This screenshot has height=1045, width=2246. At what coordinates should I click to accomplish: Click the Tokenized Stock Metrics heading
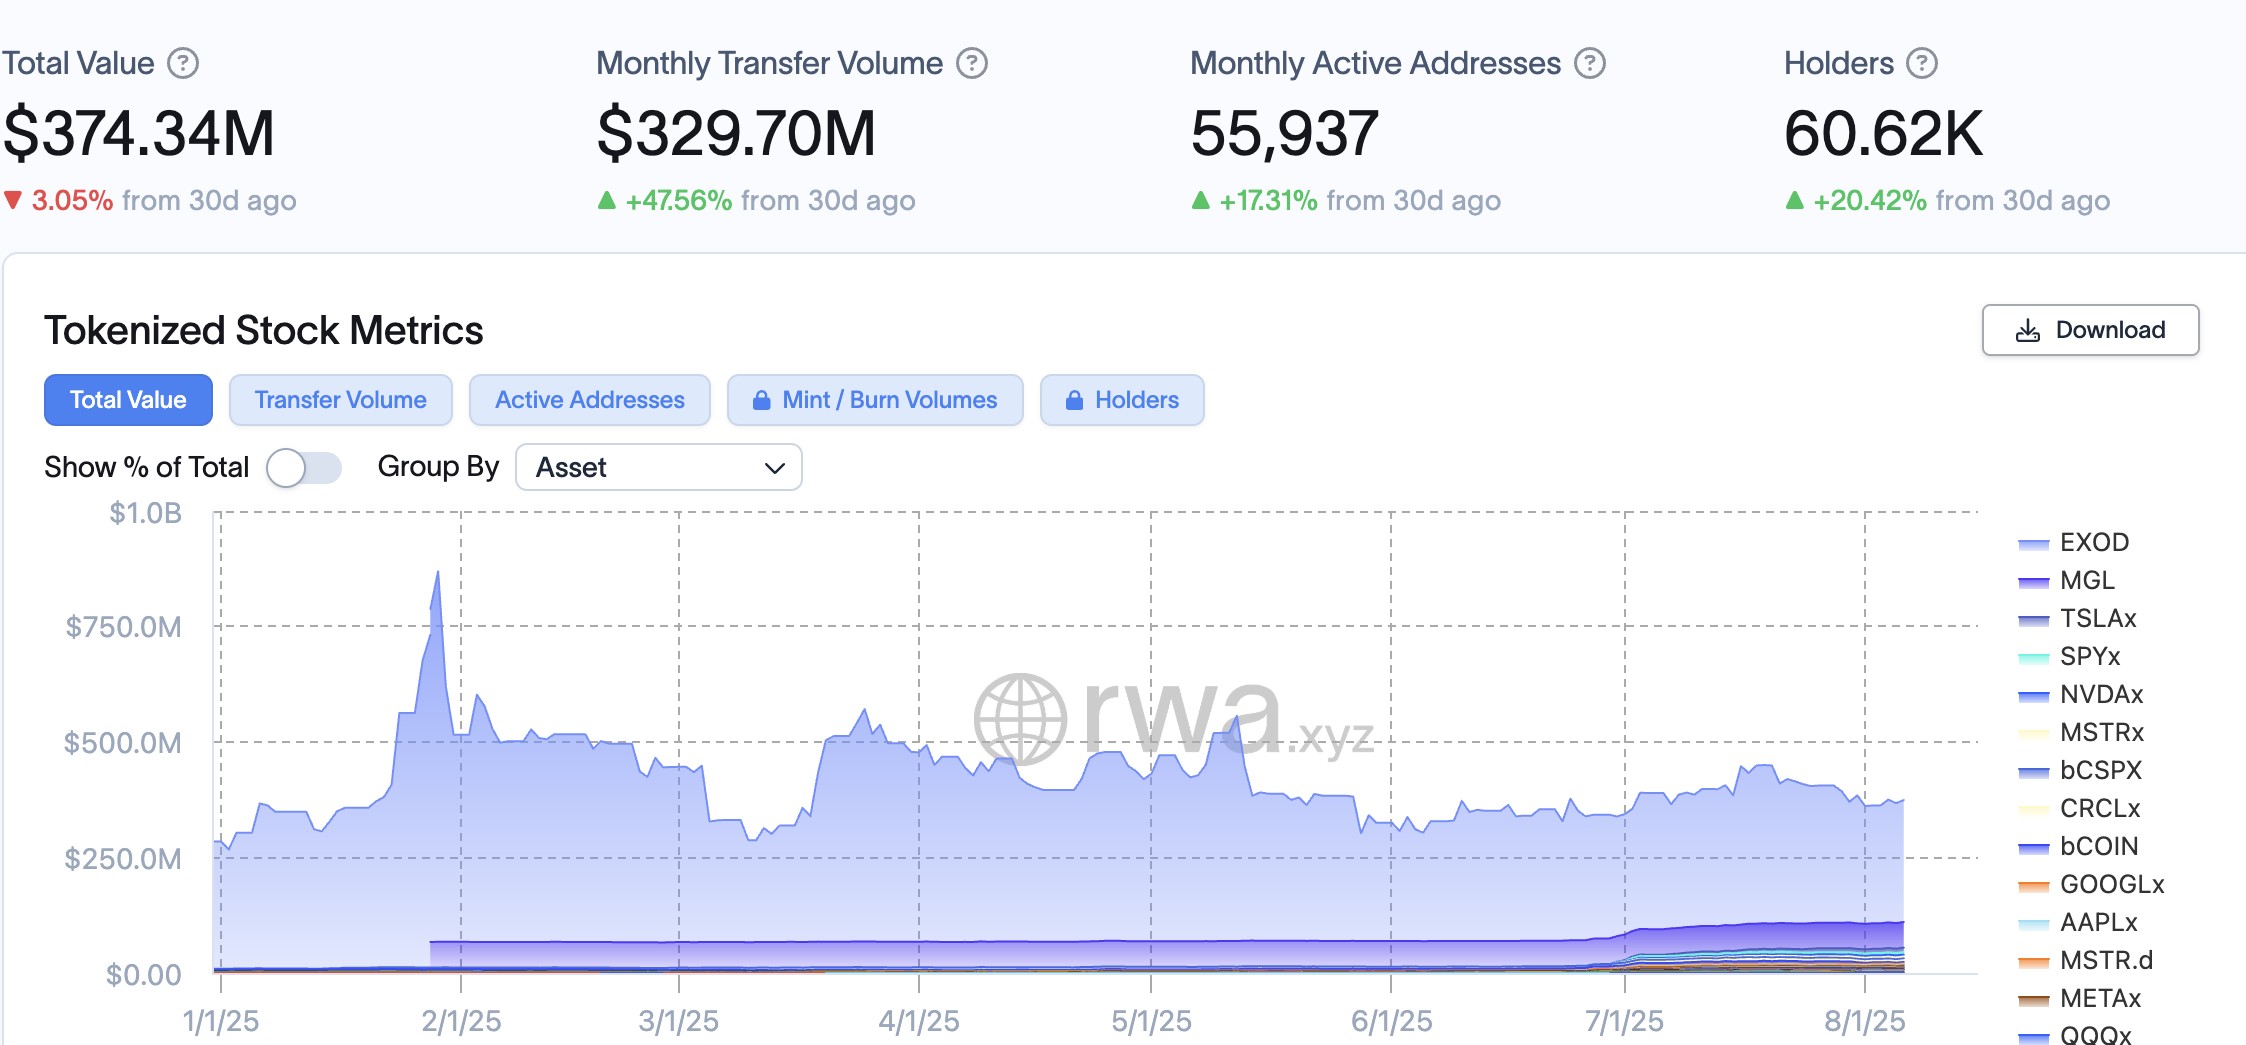click(264, 331)
